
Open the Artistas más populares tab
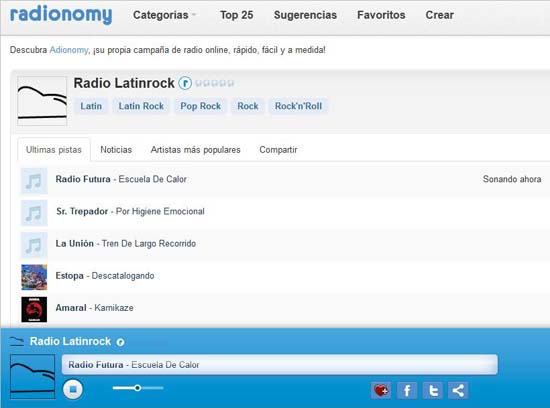[x=195, y=150]
